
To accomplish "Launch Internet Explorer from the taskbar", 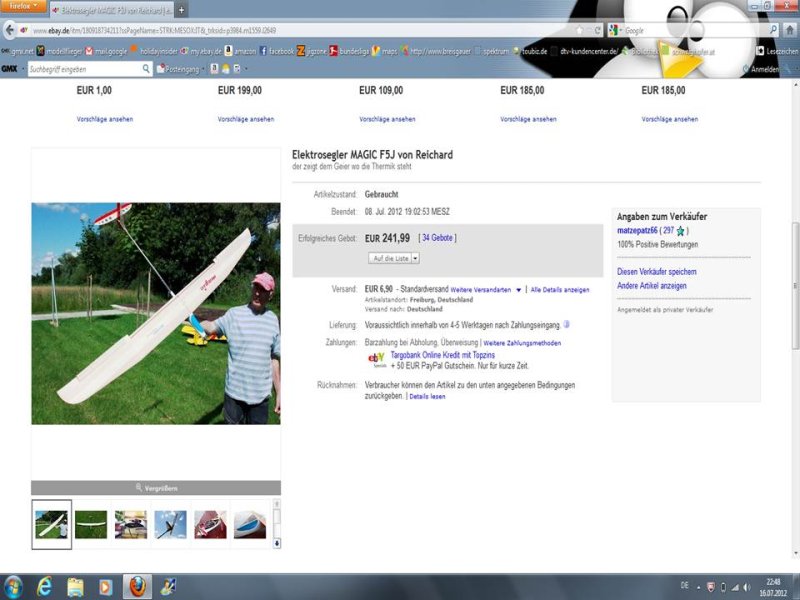I will [45, 587].
